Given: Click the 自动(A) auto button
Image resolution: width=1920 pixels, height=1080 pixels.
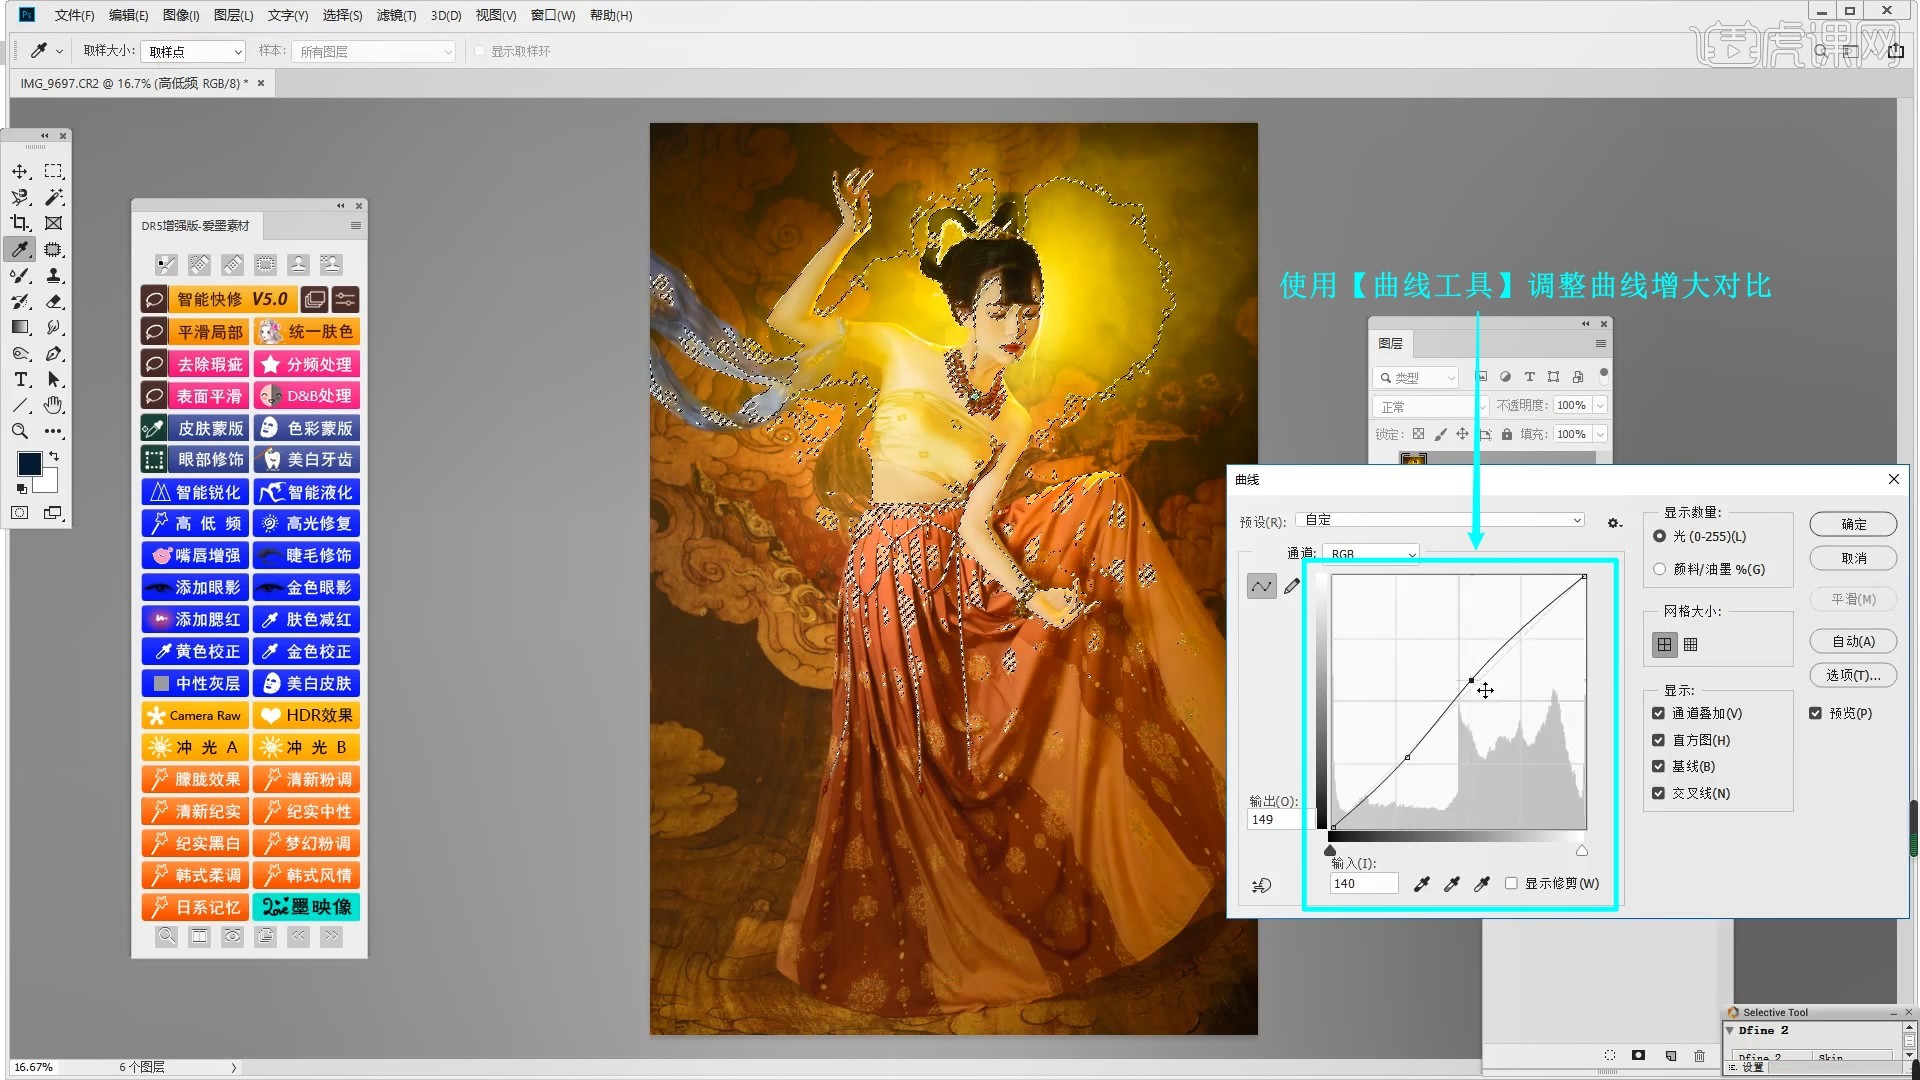Looking at the screenshot, I should point(1853,641).
